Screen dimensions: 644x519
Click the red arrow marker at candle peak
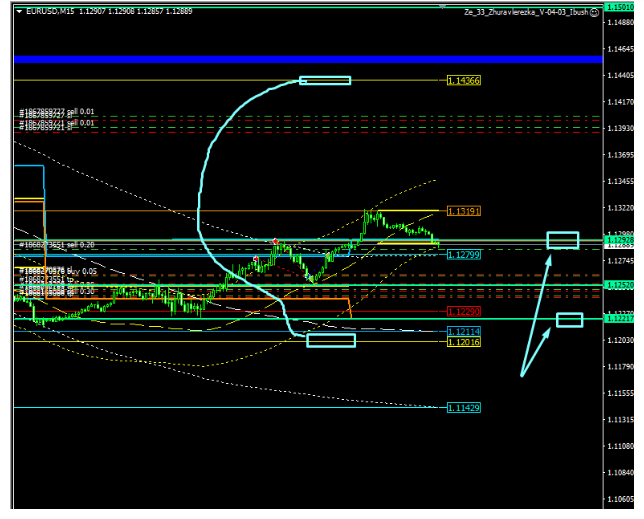[275, 242]
